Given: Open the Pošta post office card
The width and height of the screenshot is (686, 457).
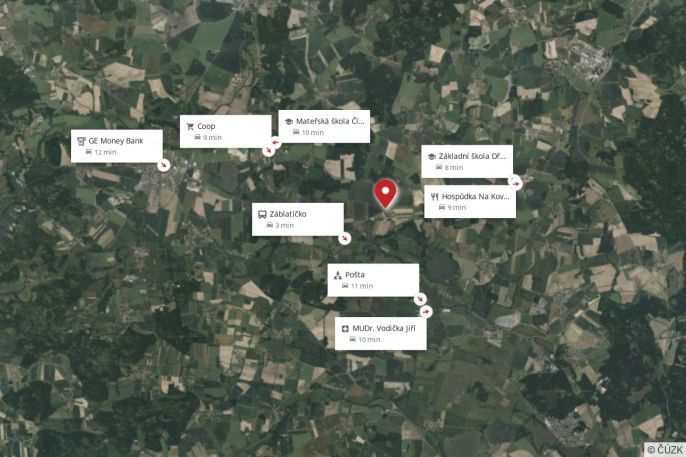Looking at the screenshot, I should (x=373, y=280).
